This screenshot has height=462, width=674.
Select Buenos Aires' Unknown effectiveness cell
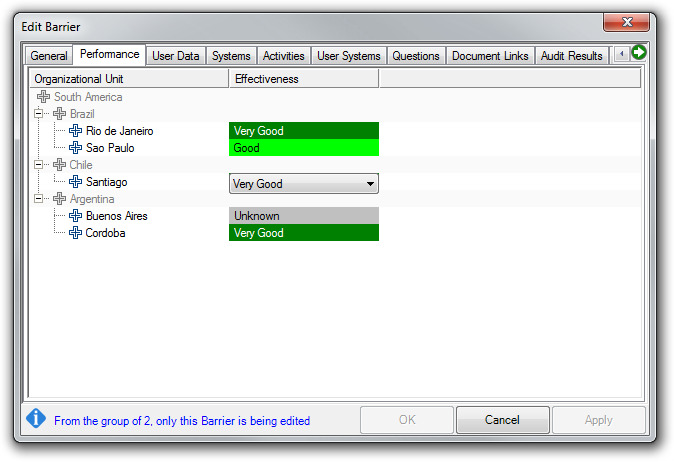pyautogui.click(x=304, y=216)
